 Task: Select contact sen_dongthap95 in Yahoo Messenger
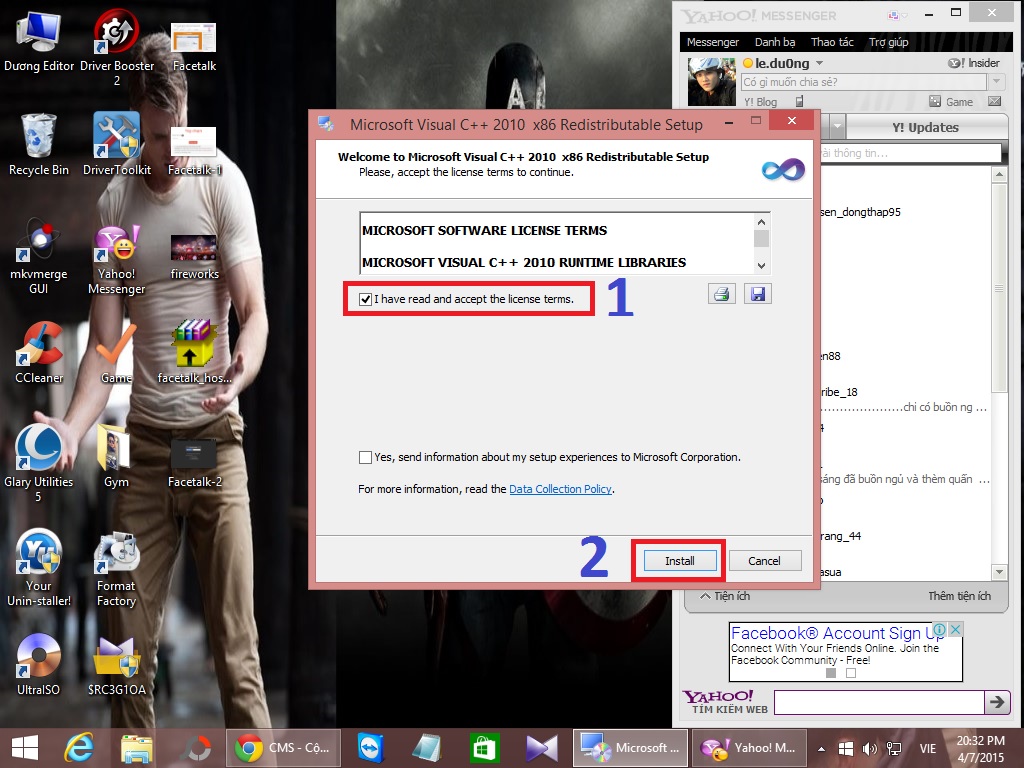861,212
